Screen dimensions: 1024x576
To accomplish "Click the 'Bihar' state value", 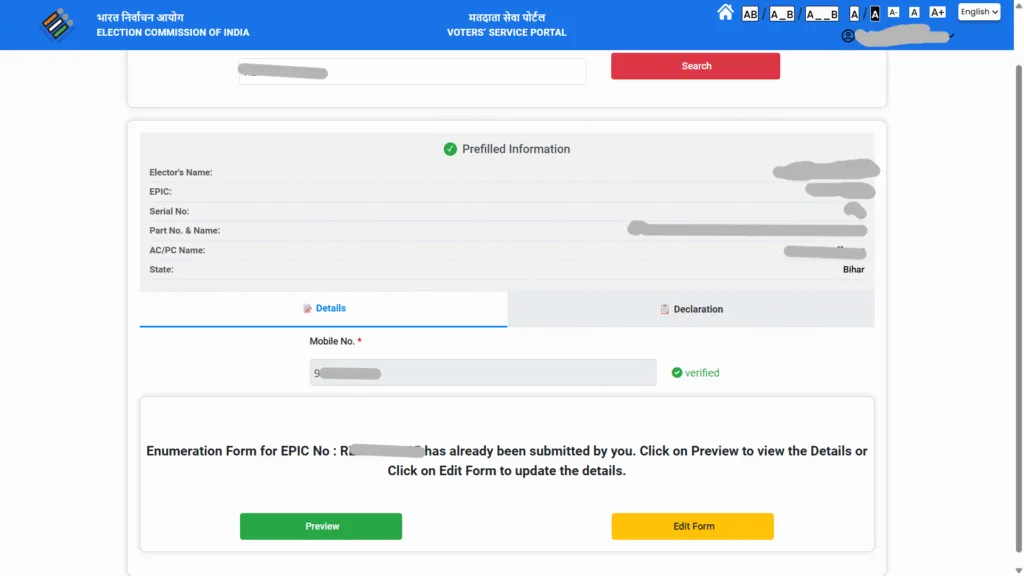I will click(x=853, y=269).
